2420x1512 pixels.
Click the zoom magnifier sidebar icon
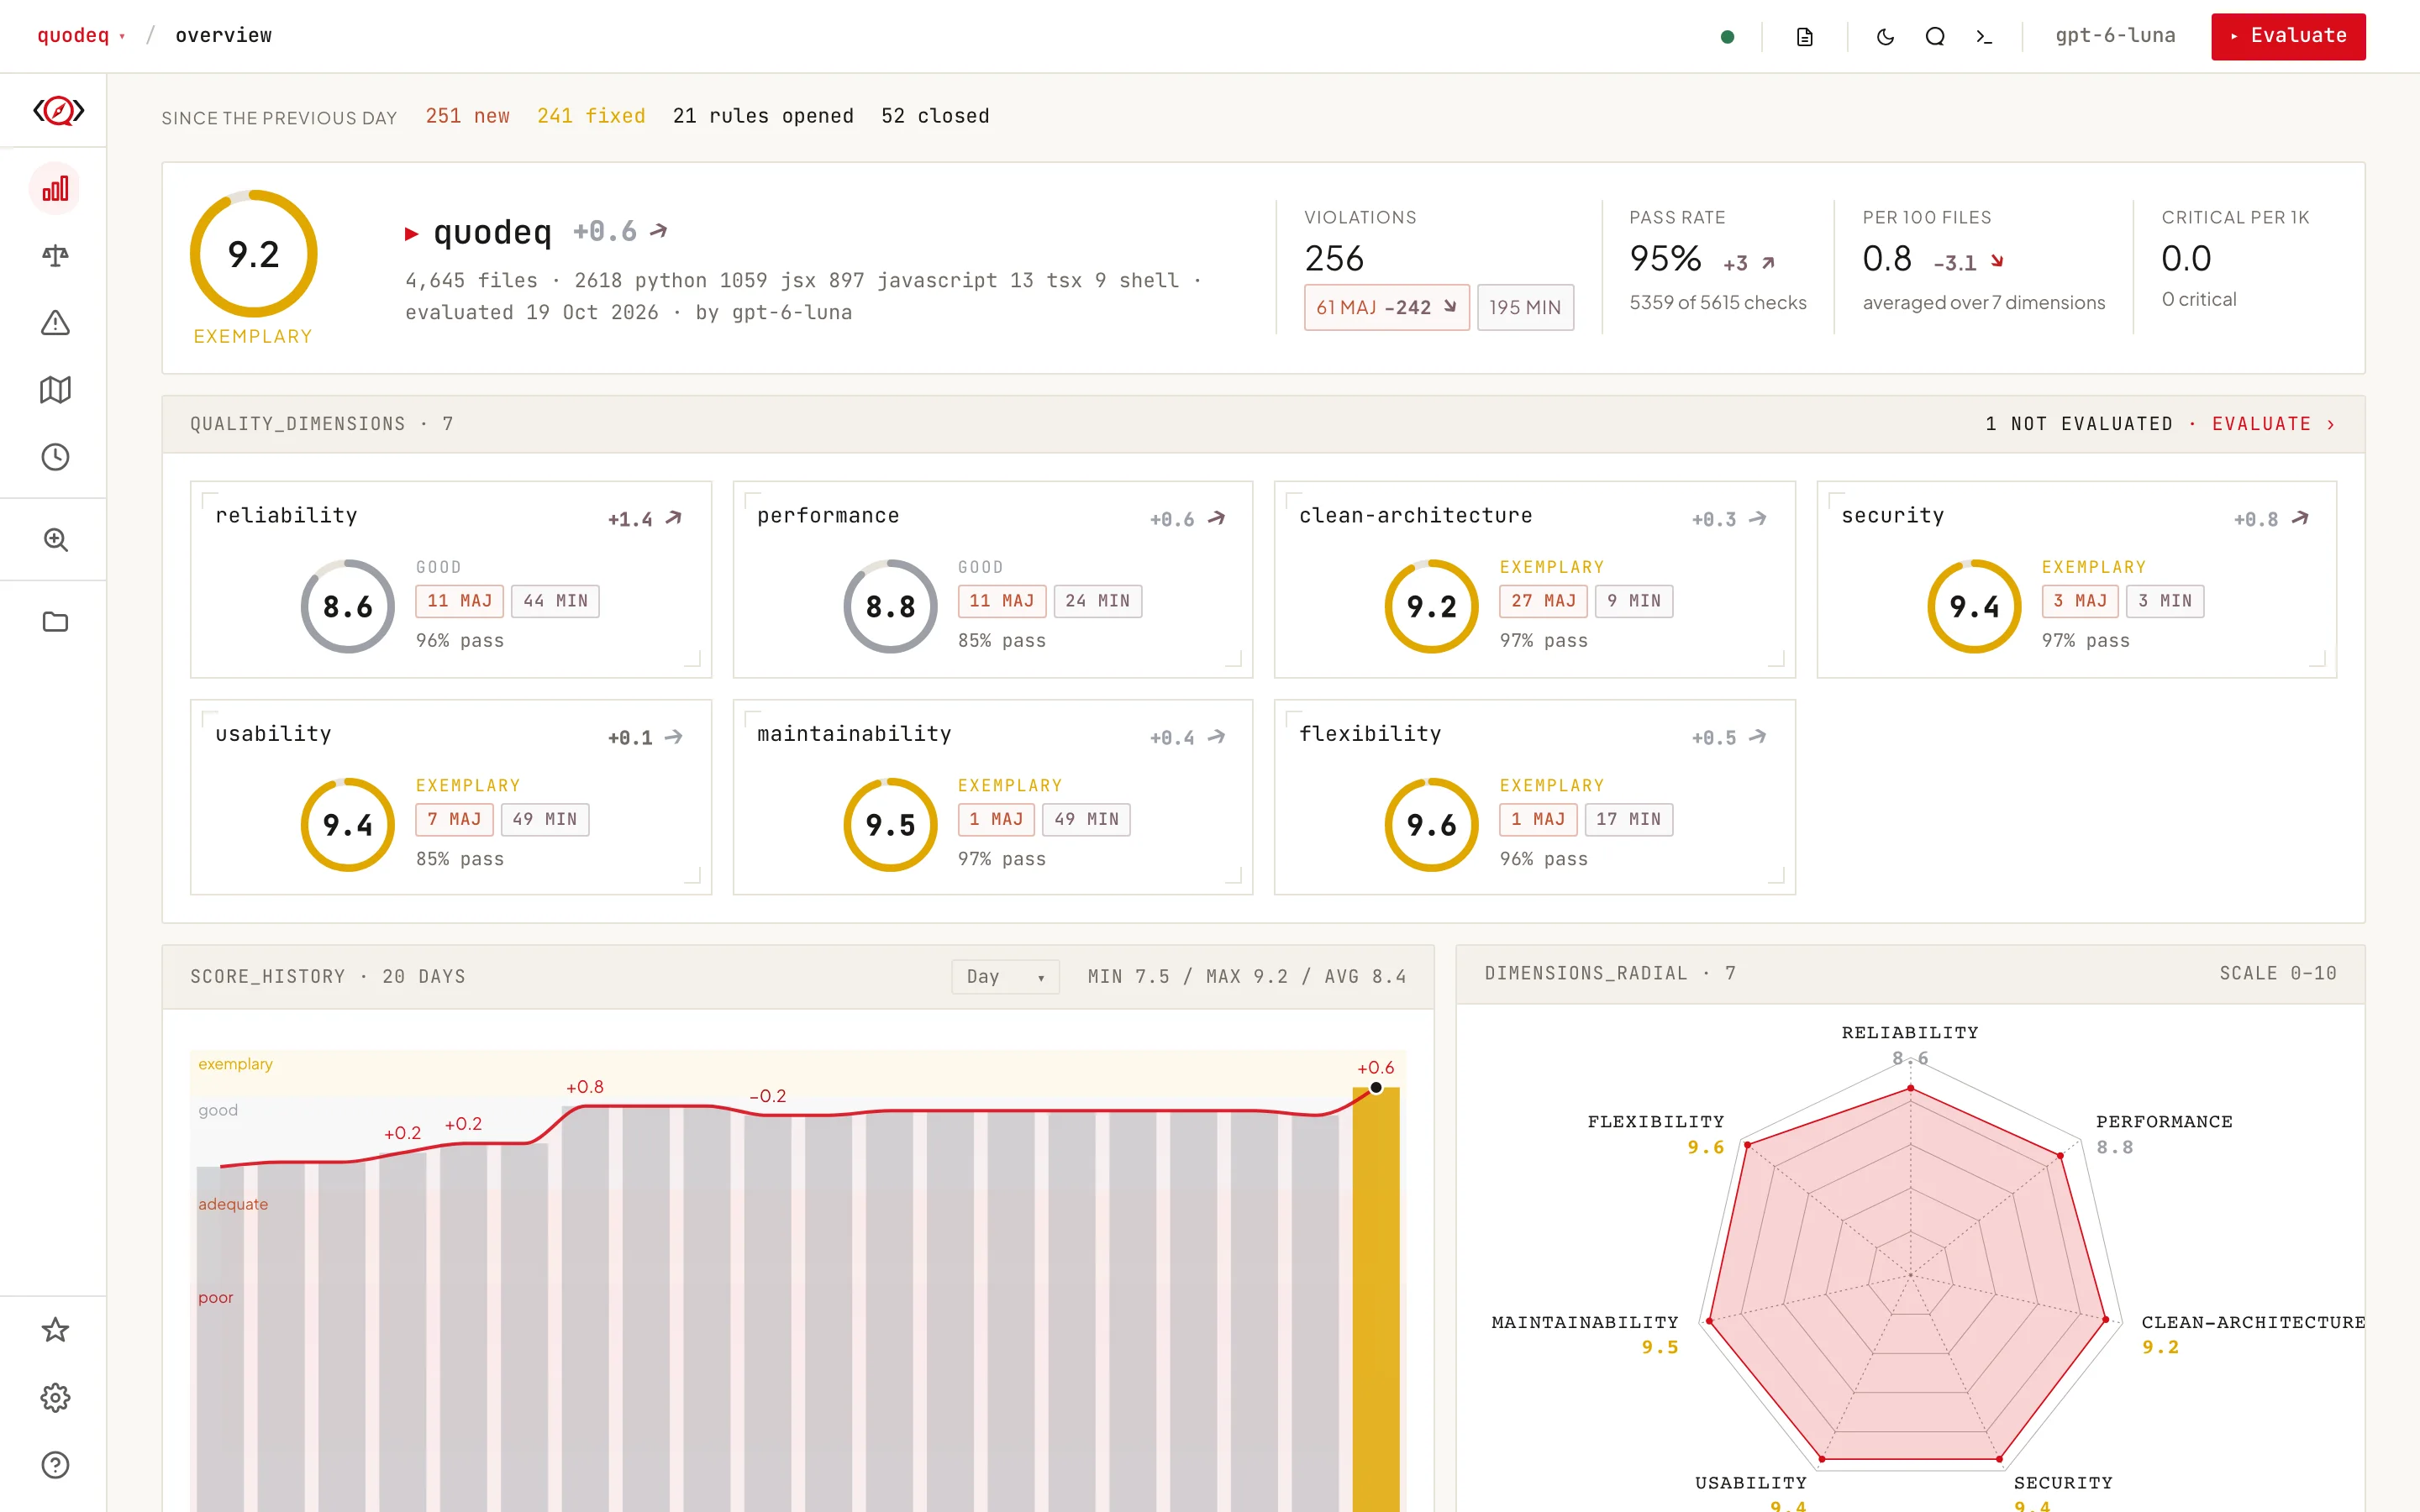55,540
